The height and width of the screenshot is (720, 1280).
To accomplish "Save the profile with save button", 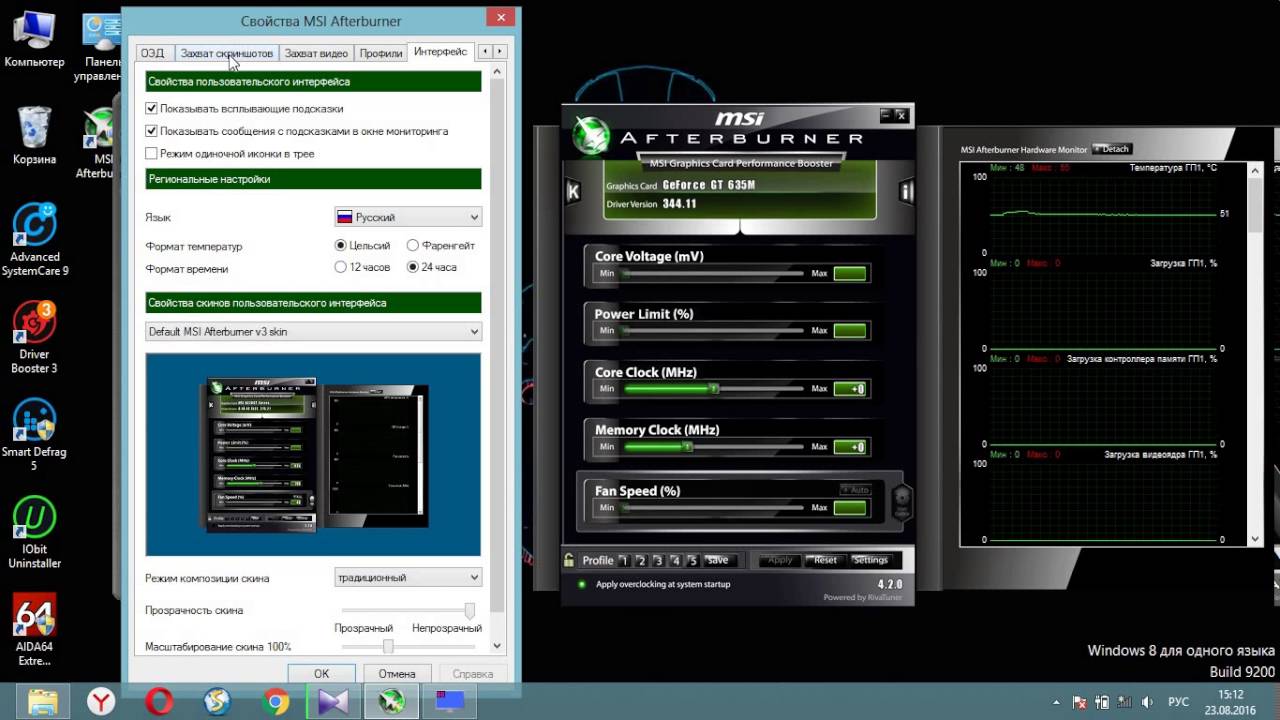I will point(717,560).
